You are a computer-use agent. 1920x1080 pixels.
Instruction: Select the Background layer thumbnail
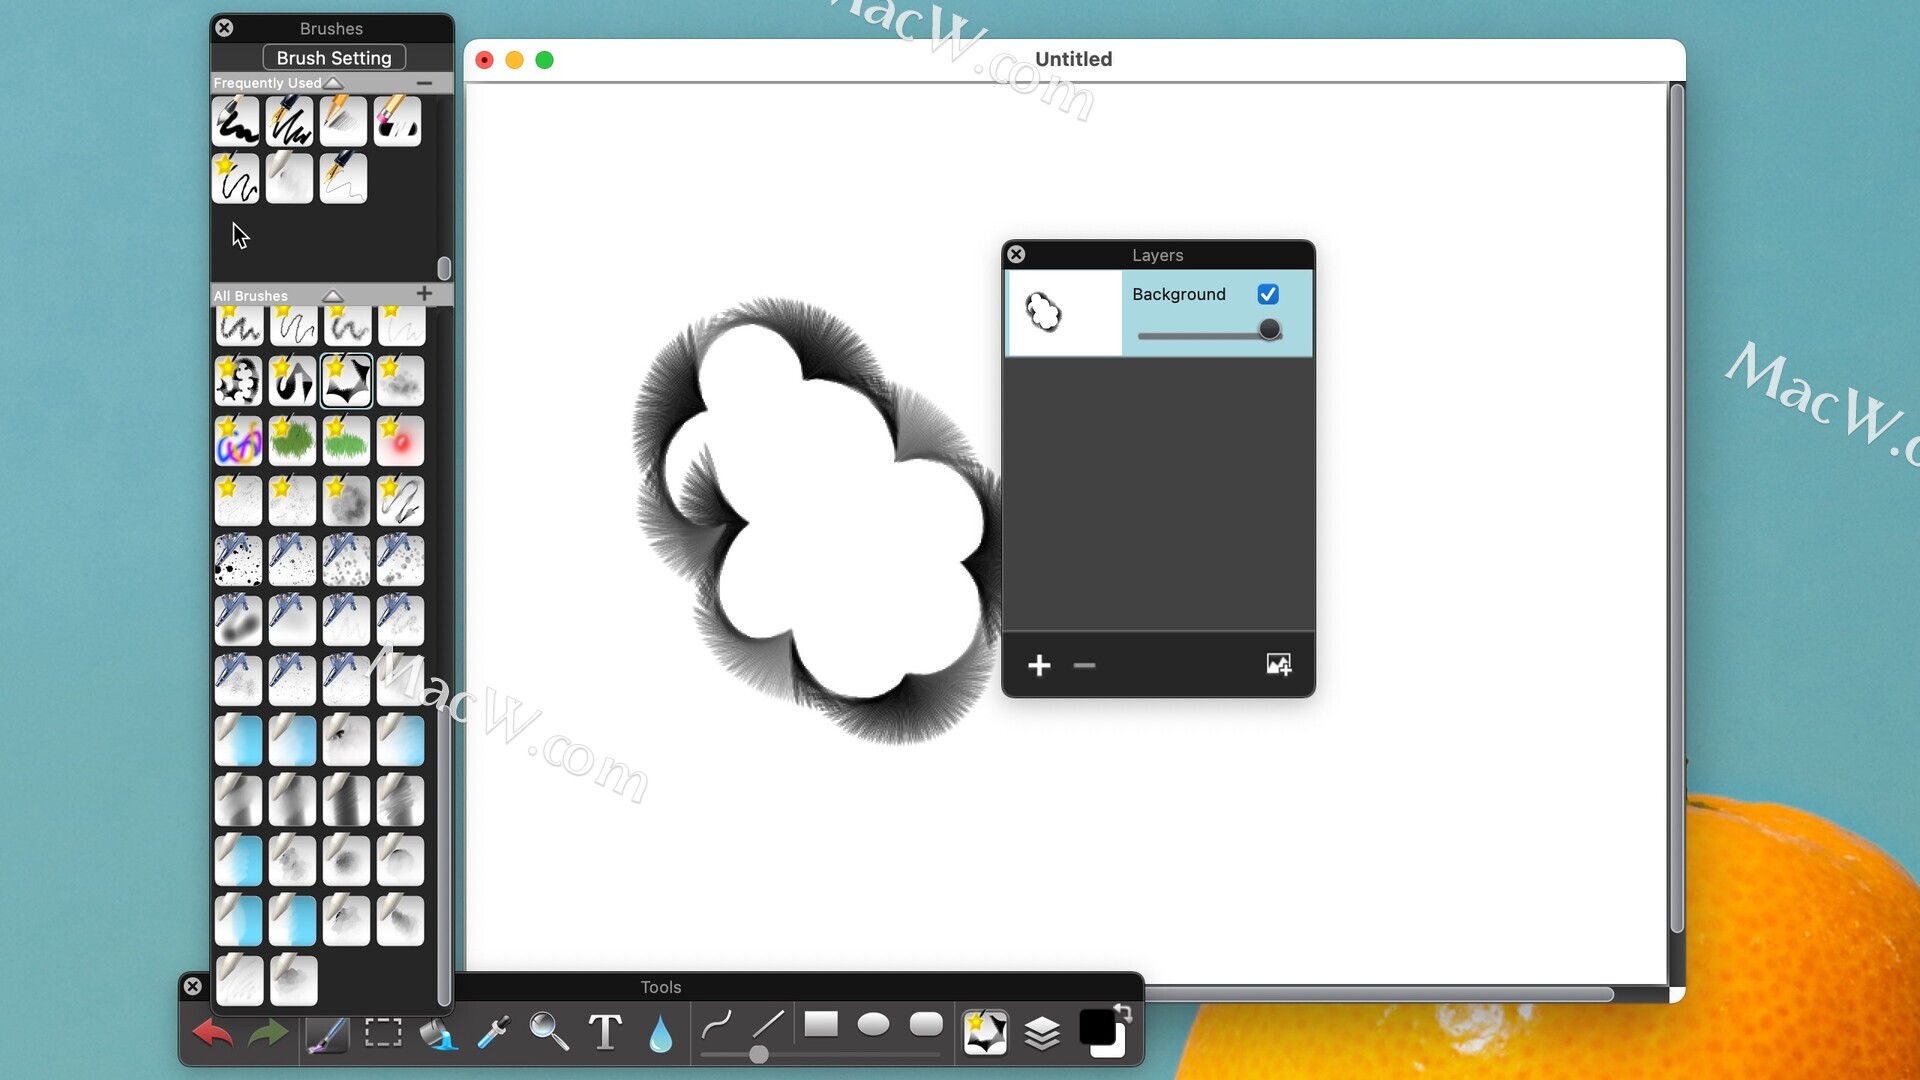1064,313
